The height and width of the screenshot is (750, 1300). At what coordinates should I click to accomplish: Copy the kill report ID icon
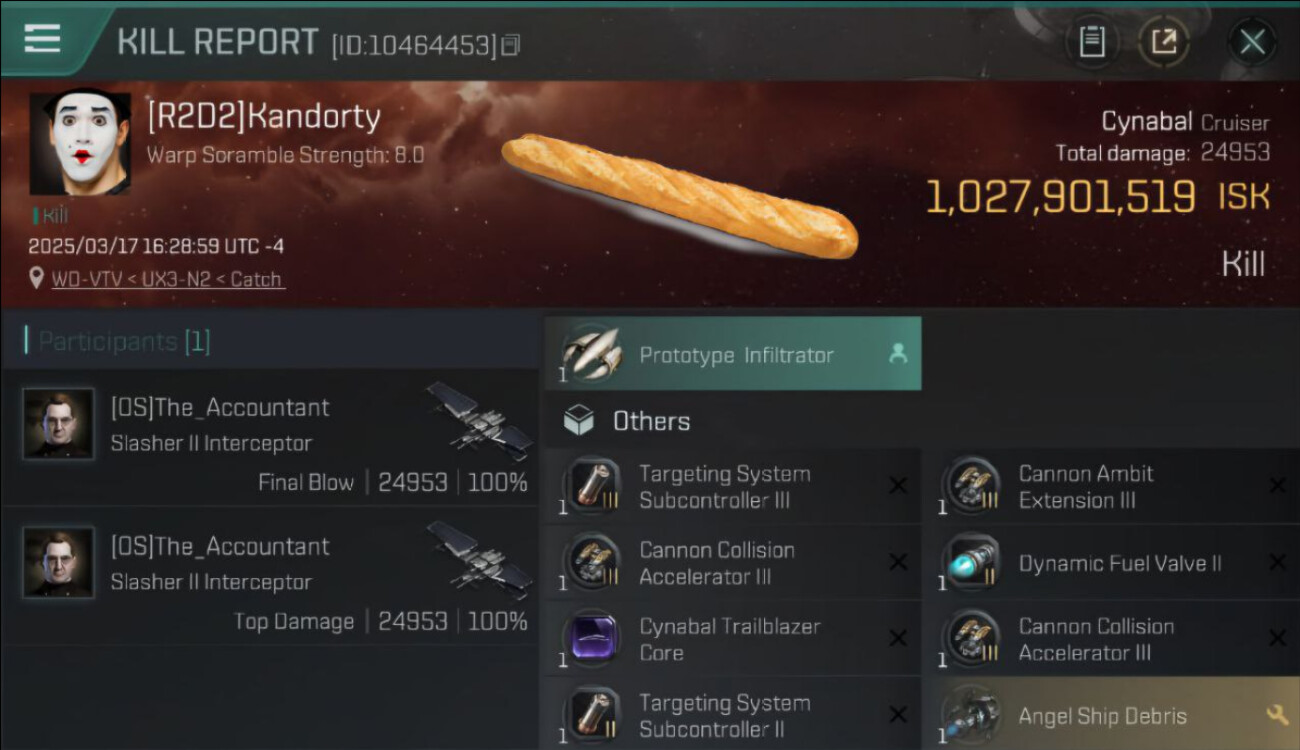[x=511, y=45]
